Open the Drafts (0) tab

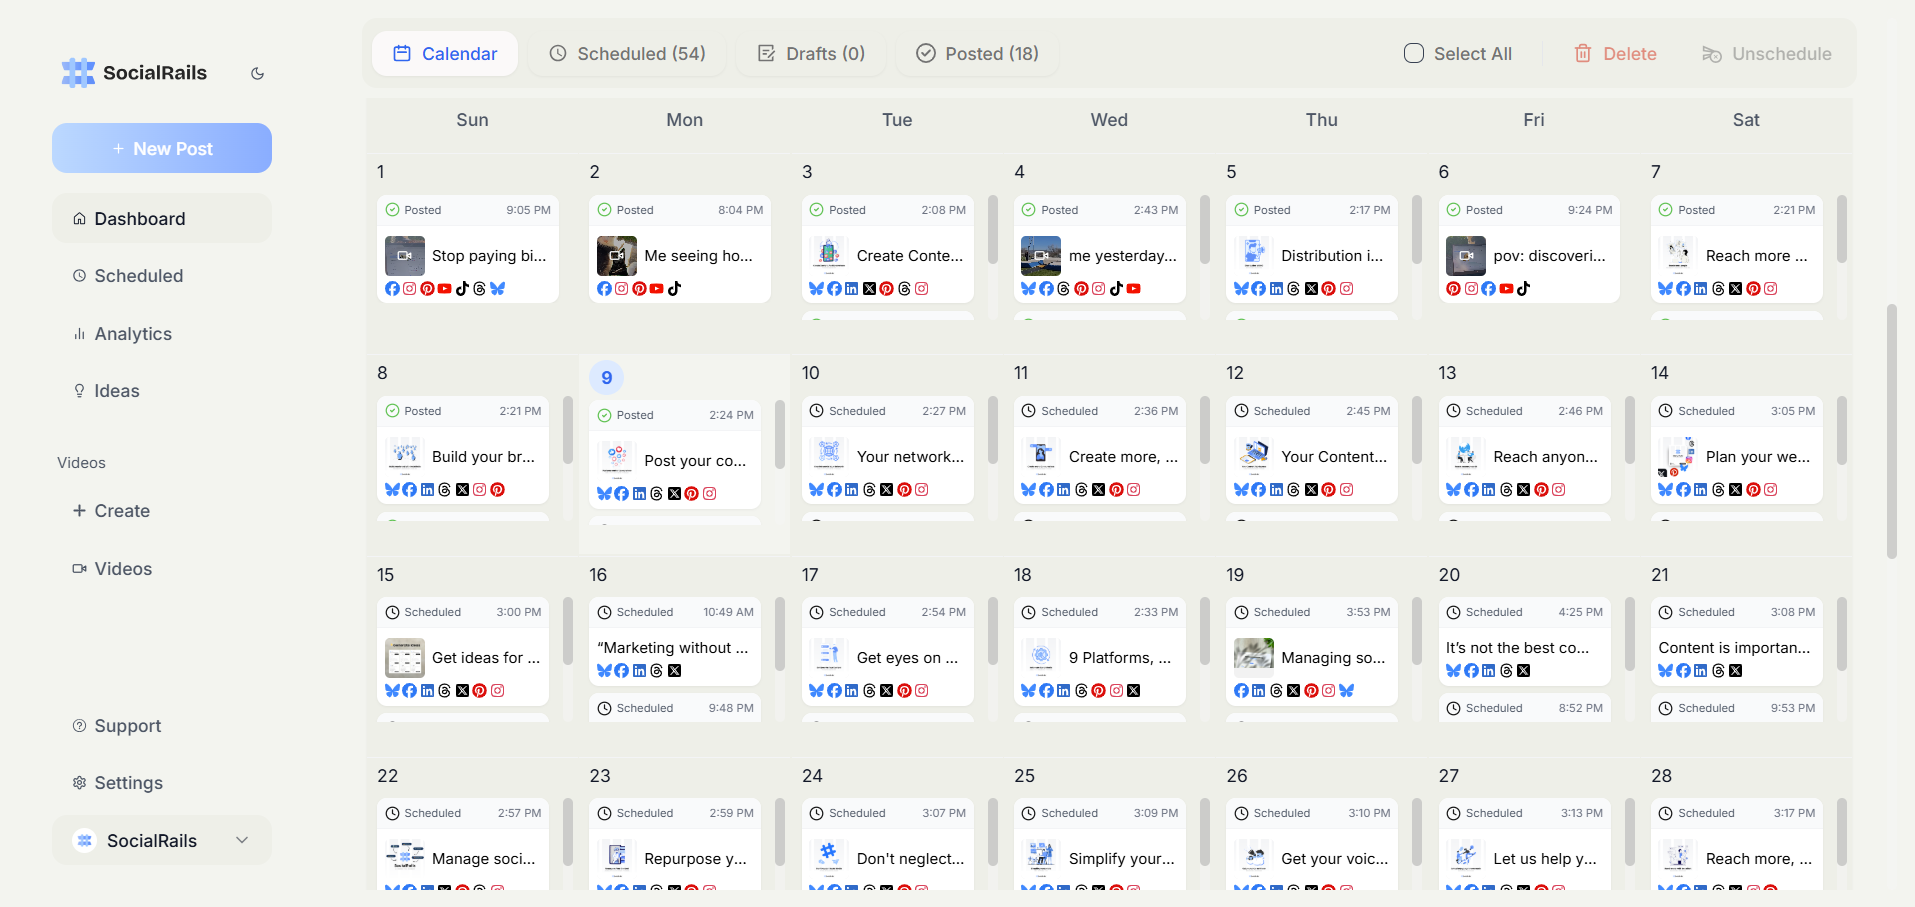coord(811,53)
